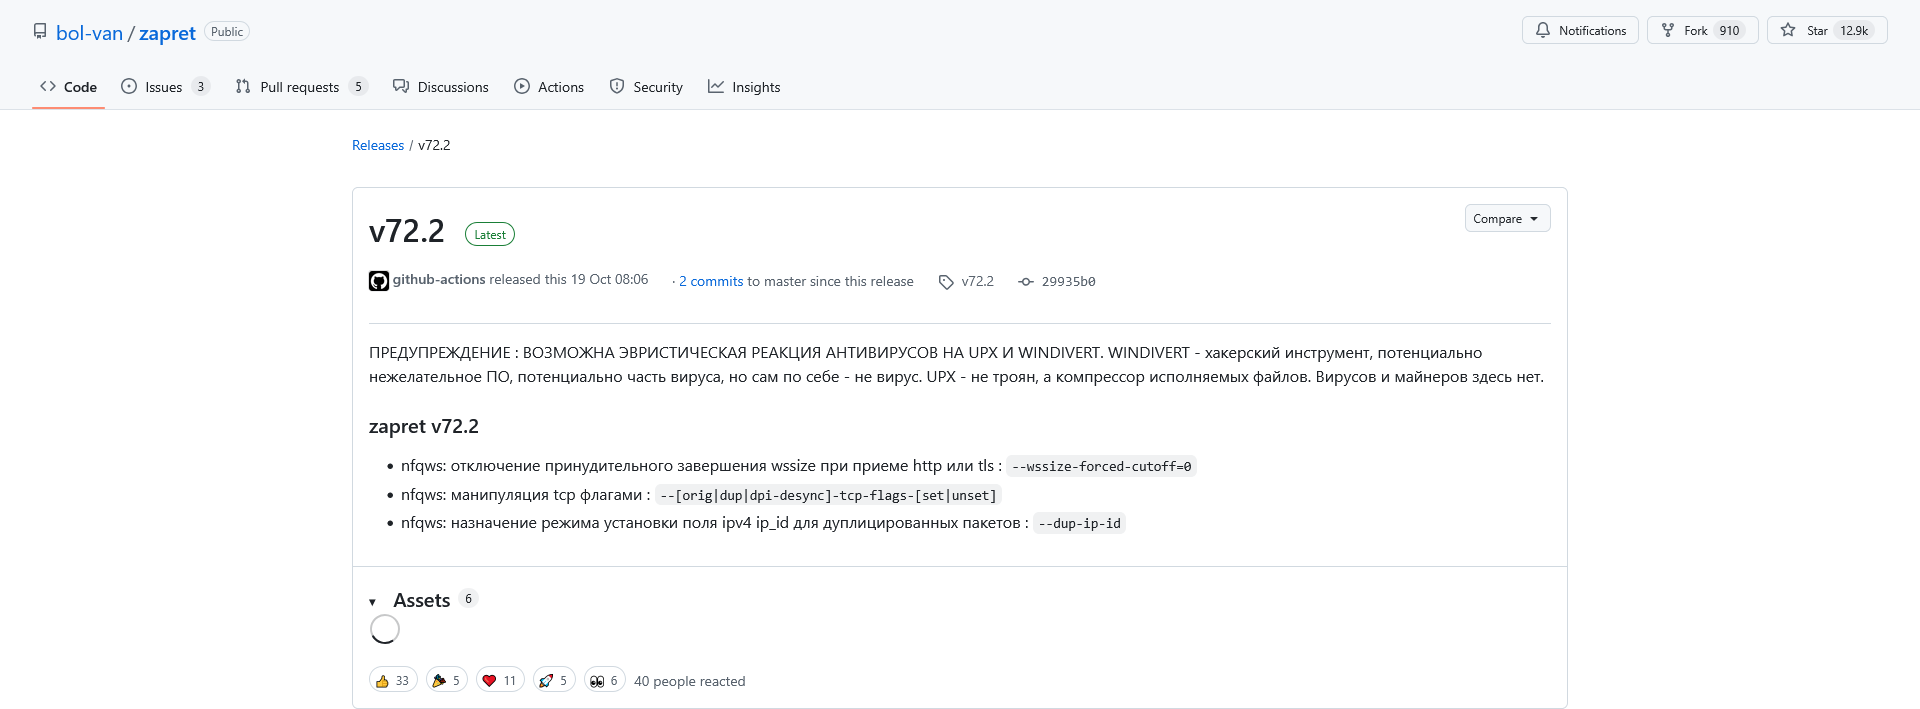The height and width of the screenshot is (709, 1920).
Task: Toggle the rocket reaction
Action: (x=554, y=681)
